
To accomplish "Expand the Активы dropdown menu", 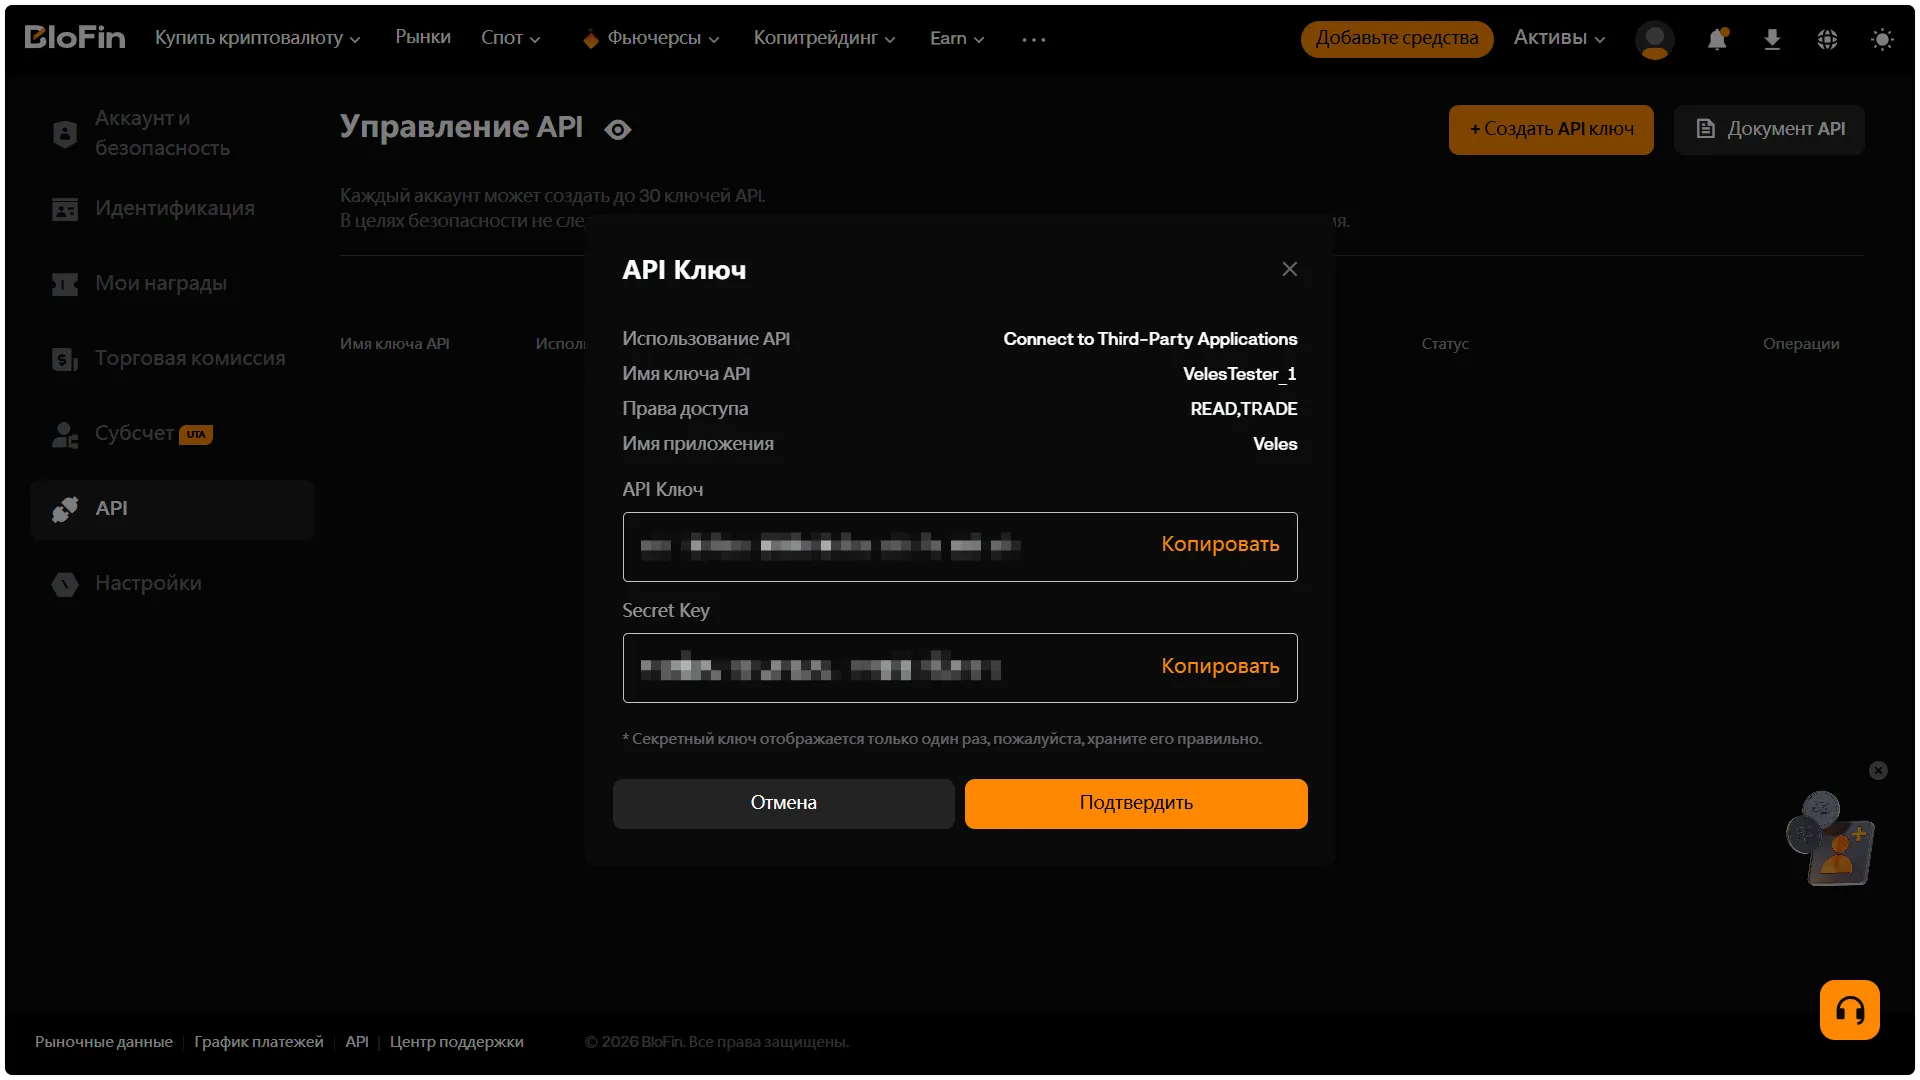I will tap(1559, 38).
